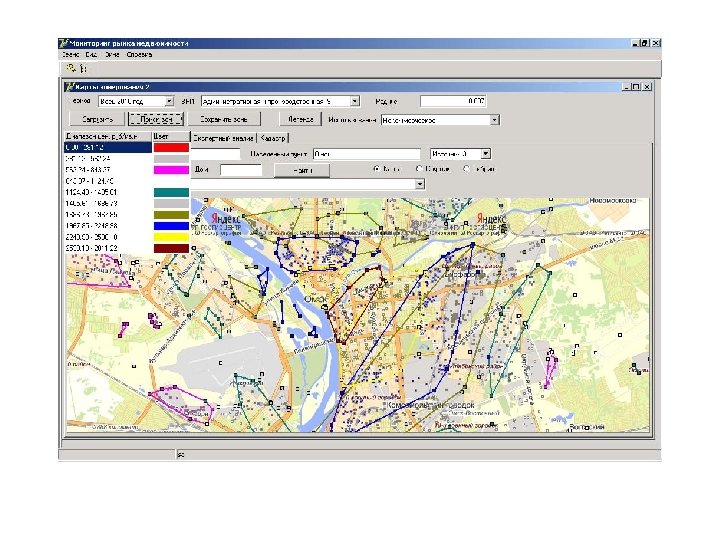Select the price range row beside olive swatch
720x540 pixels.
point(108,214)
